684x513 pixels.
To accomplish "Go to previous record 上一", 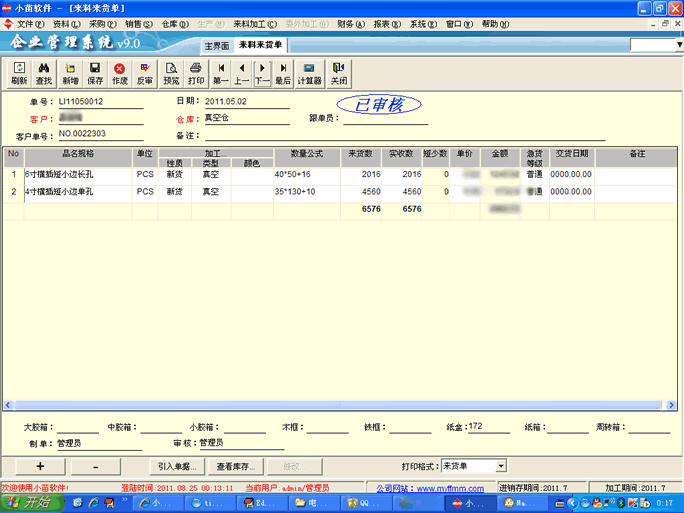I will tap(242, 74).
